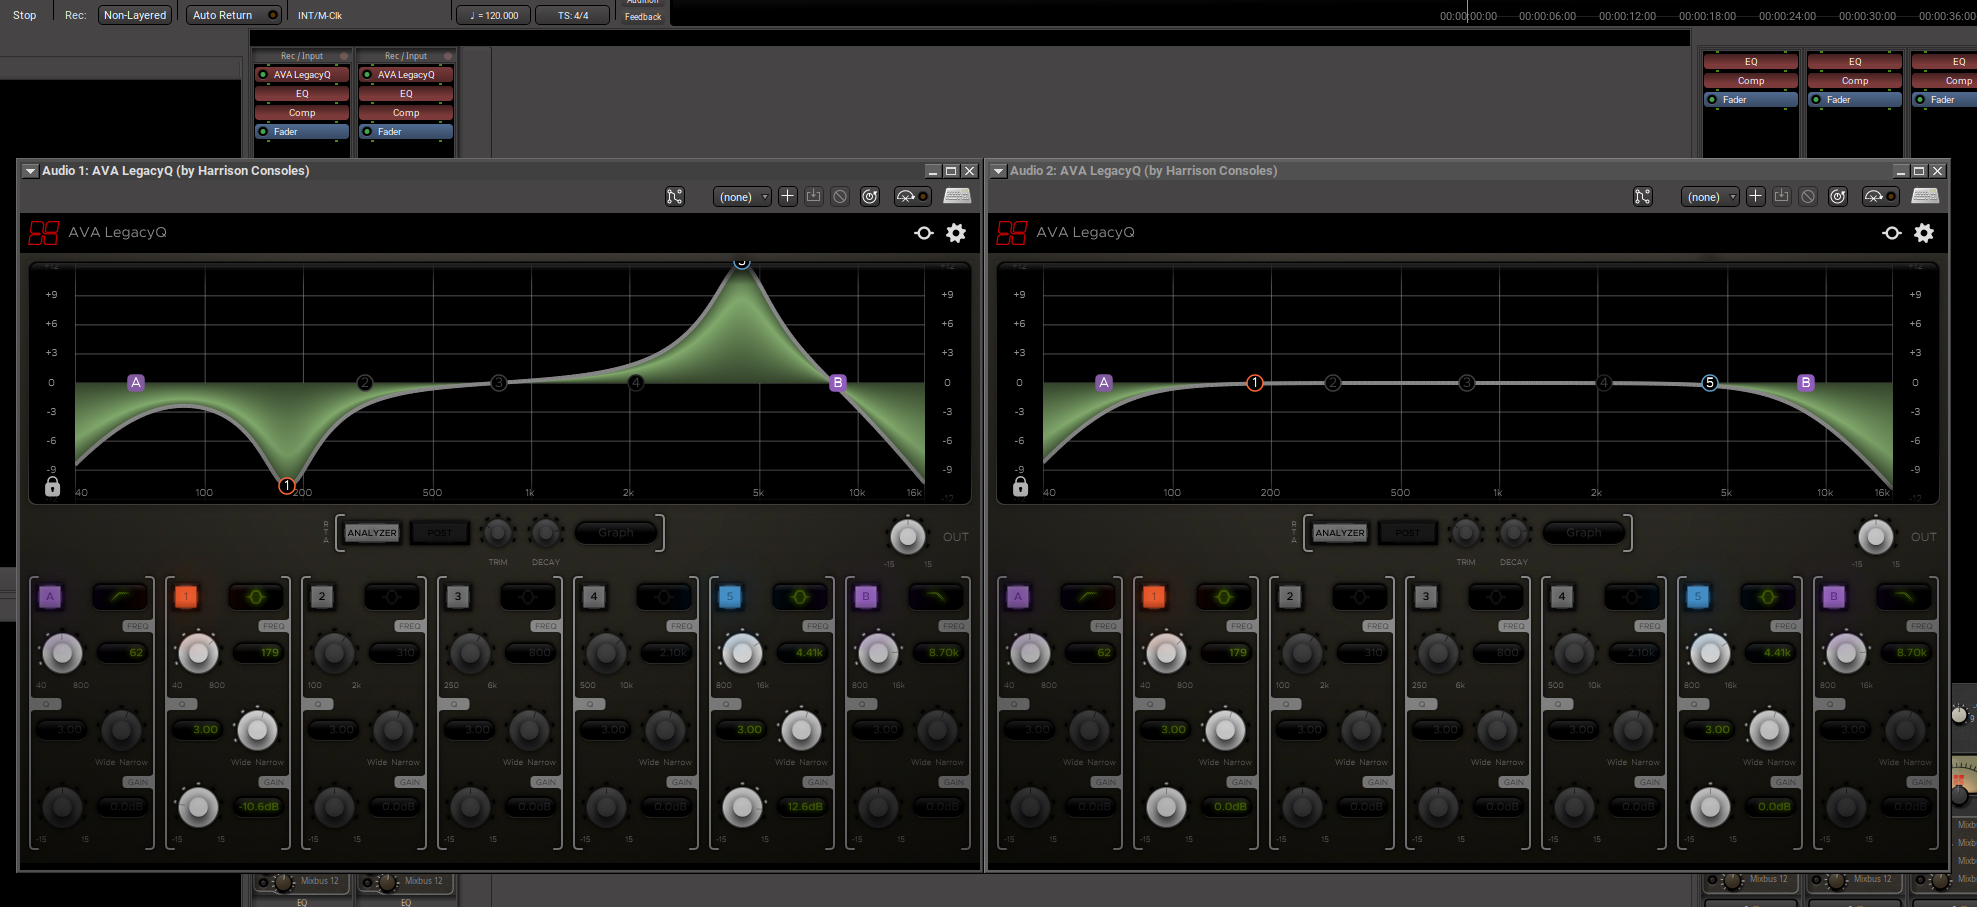This screenshot has width=1977, height=907.
Task: Click the lock icon on Audio 2 graph
Action: [x=1020, y=487]
